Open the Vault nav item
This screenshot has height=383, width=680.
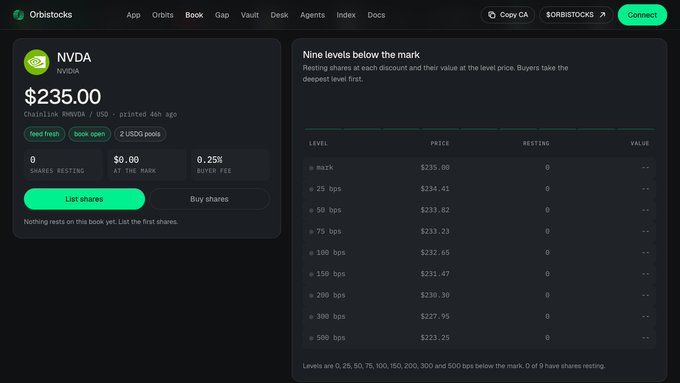click(x=250, y=15)
